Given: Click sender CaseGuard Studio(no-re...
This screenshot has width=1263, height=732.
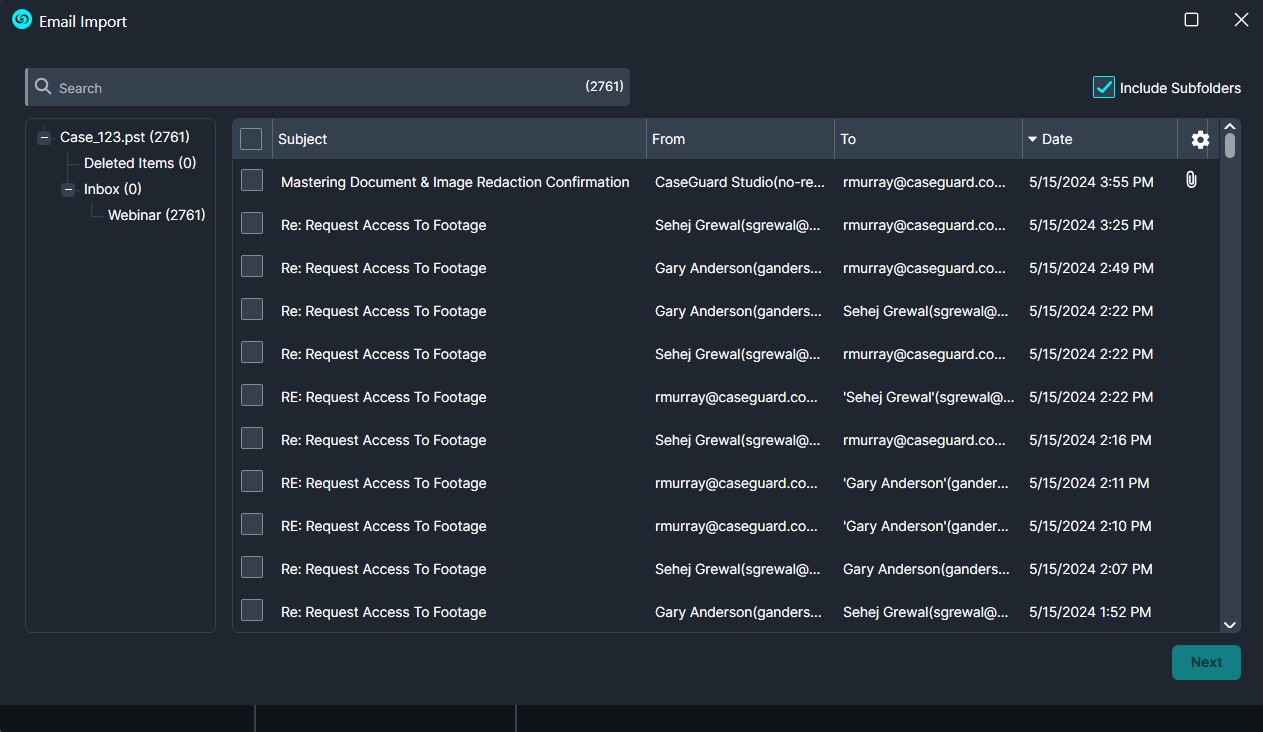Looking at the screenshot, I should coord(740,182).
